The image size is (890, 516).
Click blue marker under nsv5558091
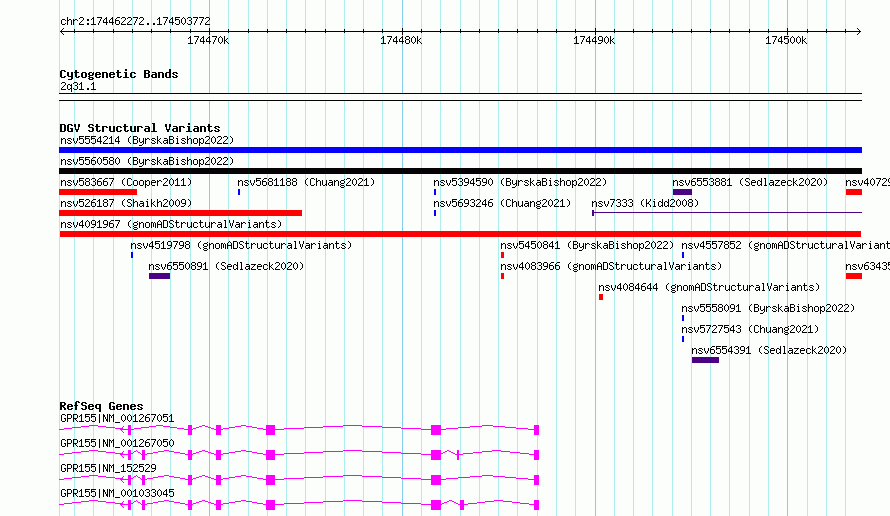pyautogui.click(x=683, y=318)
